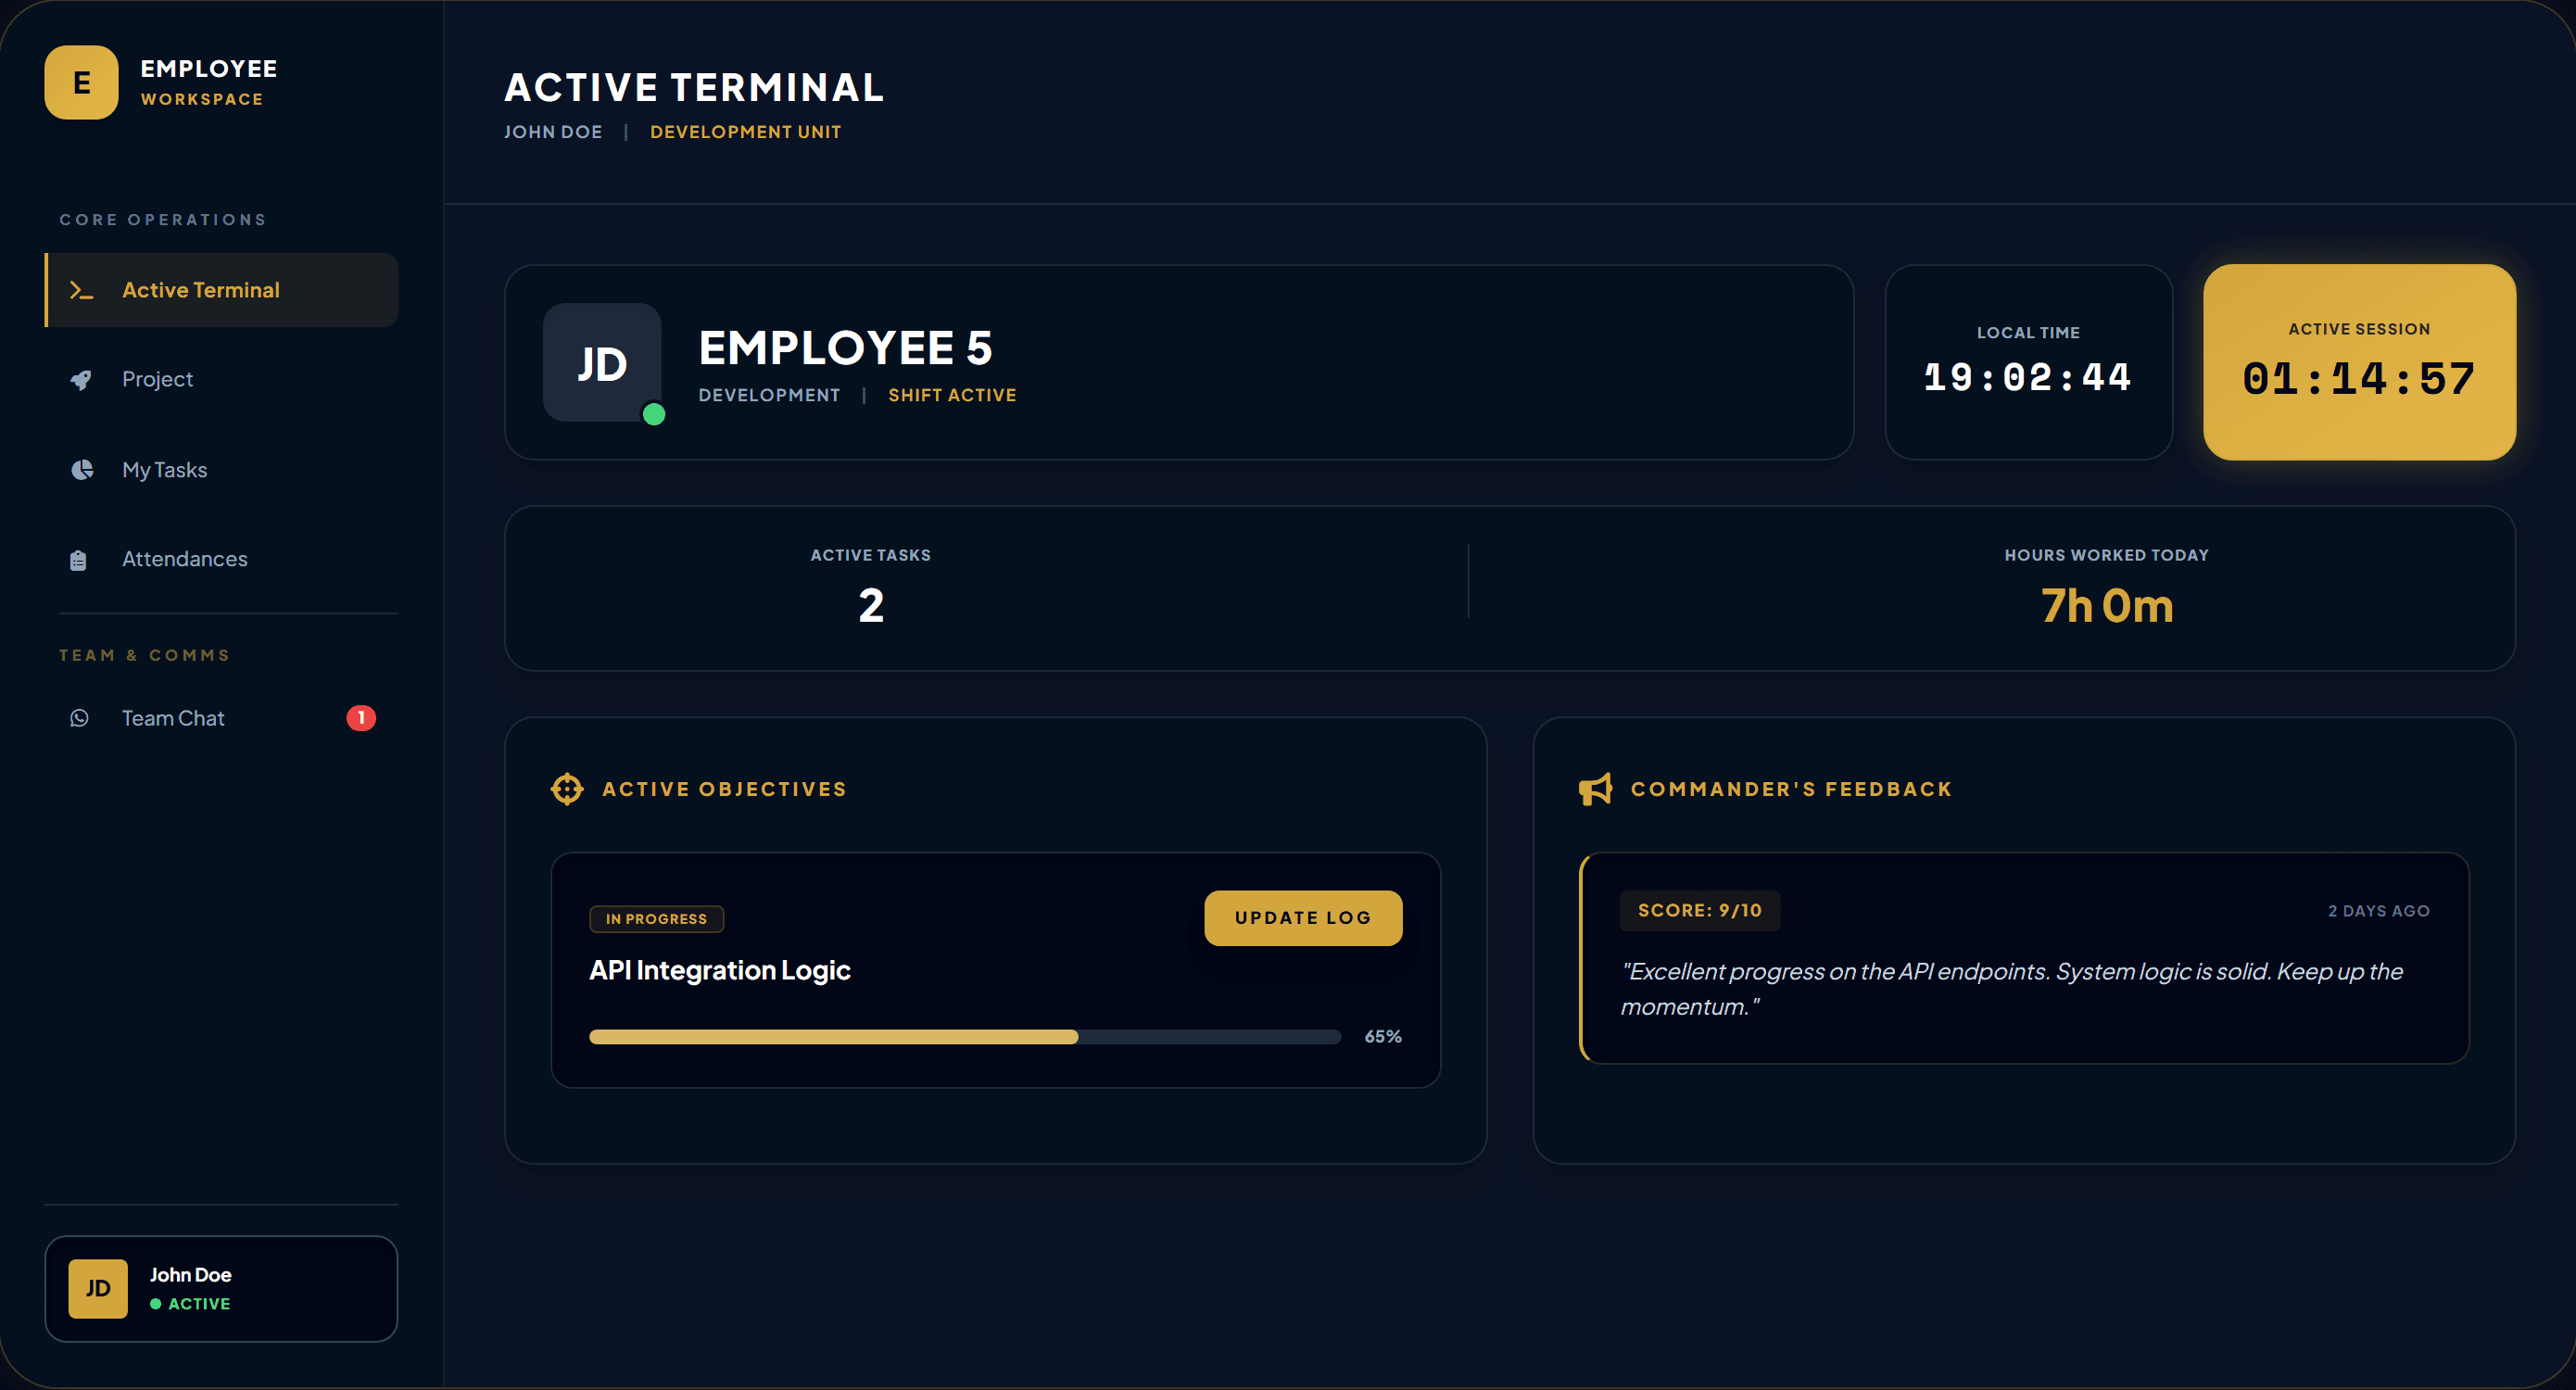This screenshot has height=1390, width=2576.
Task: Click the Development Unit header label
Action: pyautogui.click(x=745, y=132)
